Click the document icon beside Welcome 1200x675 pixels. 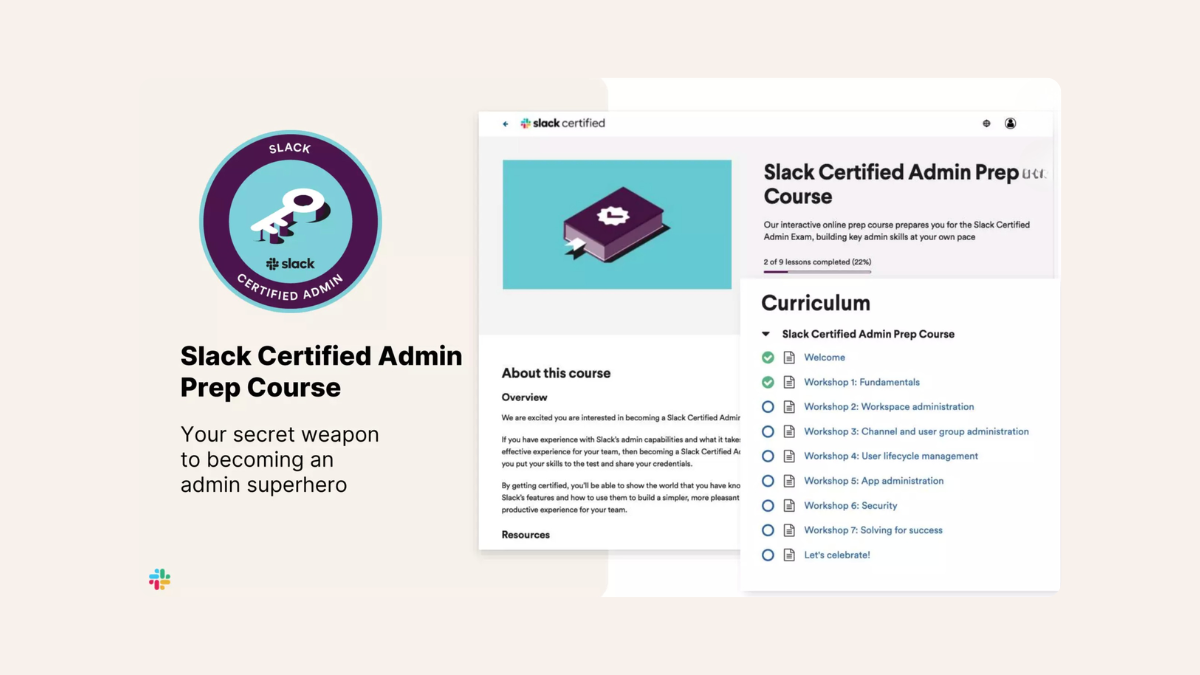coord(789,357)
